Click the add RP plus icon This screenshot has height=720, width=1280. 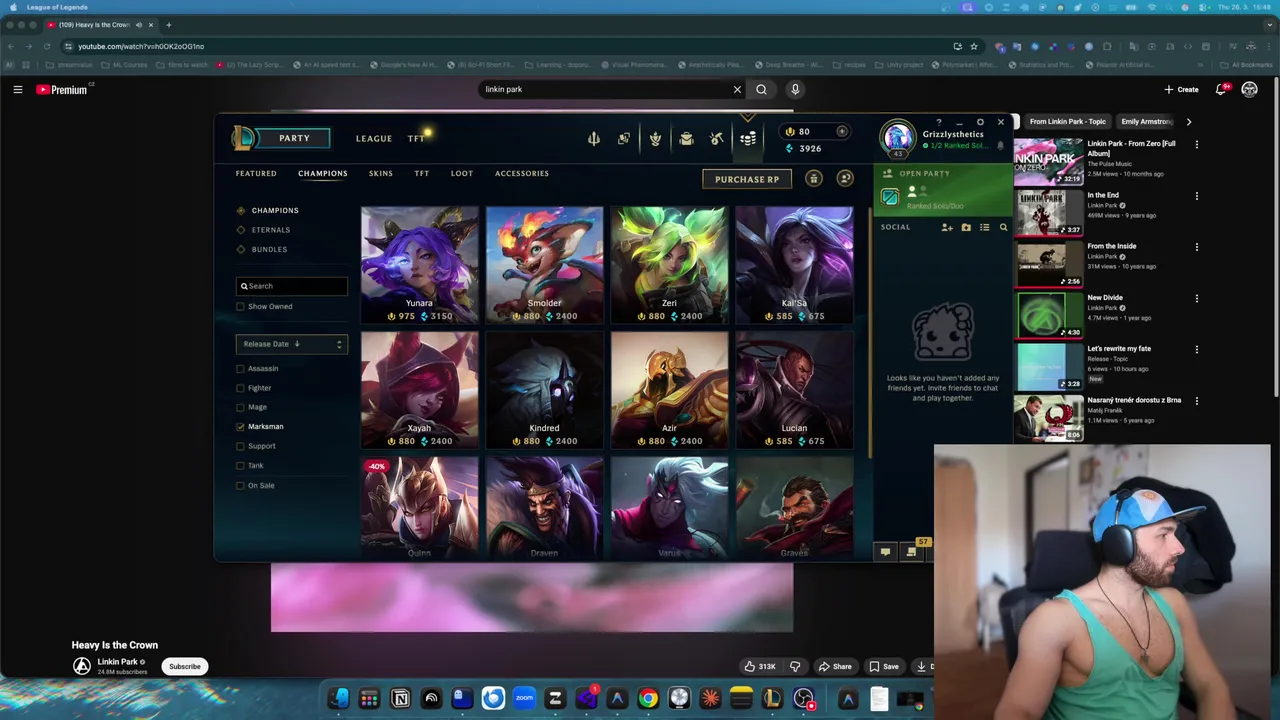(x=842, y=131)
